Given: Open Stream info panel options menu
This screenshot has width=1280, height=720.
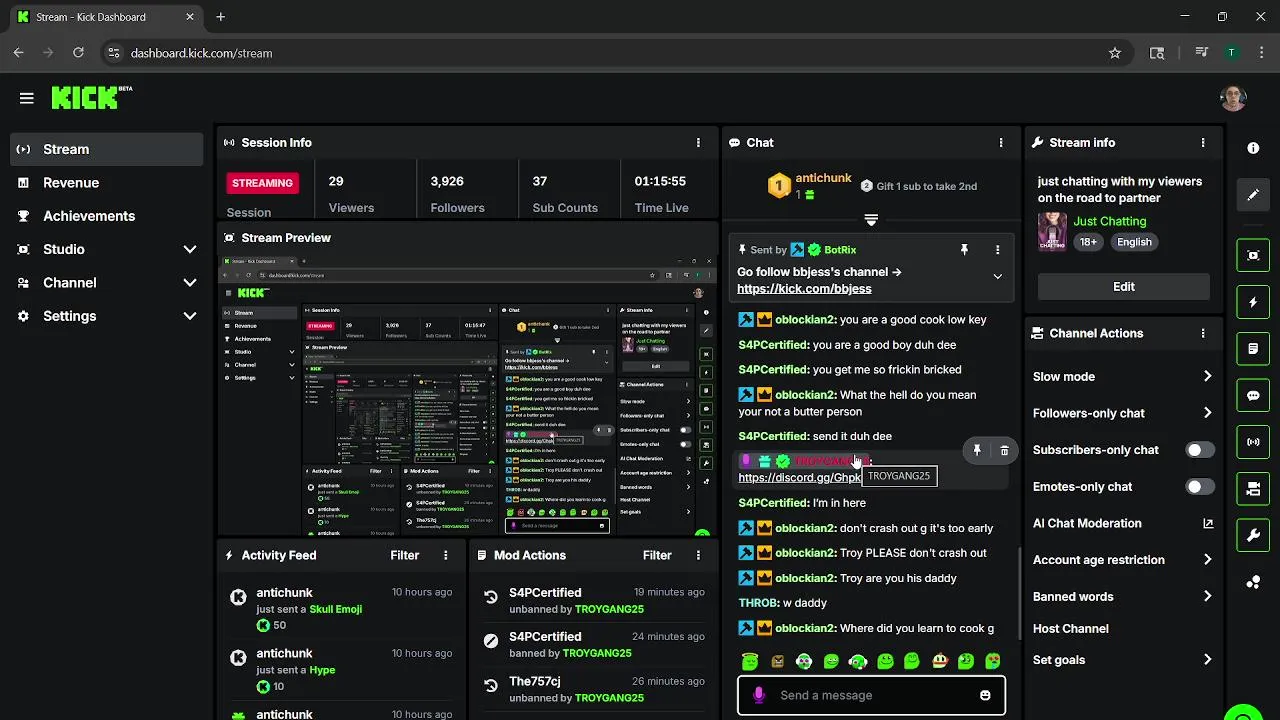Looking at the screenshot, I should pos(1203,143).
